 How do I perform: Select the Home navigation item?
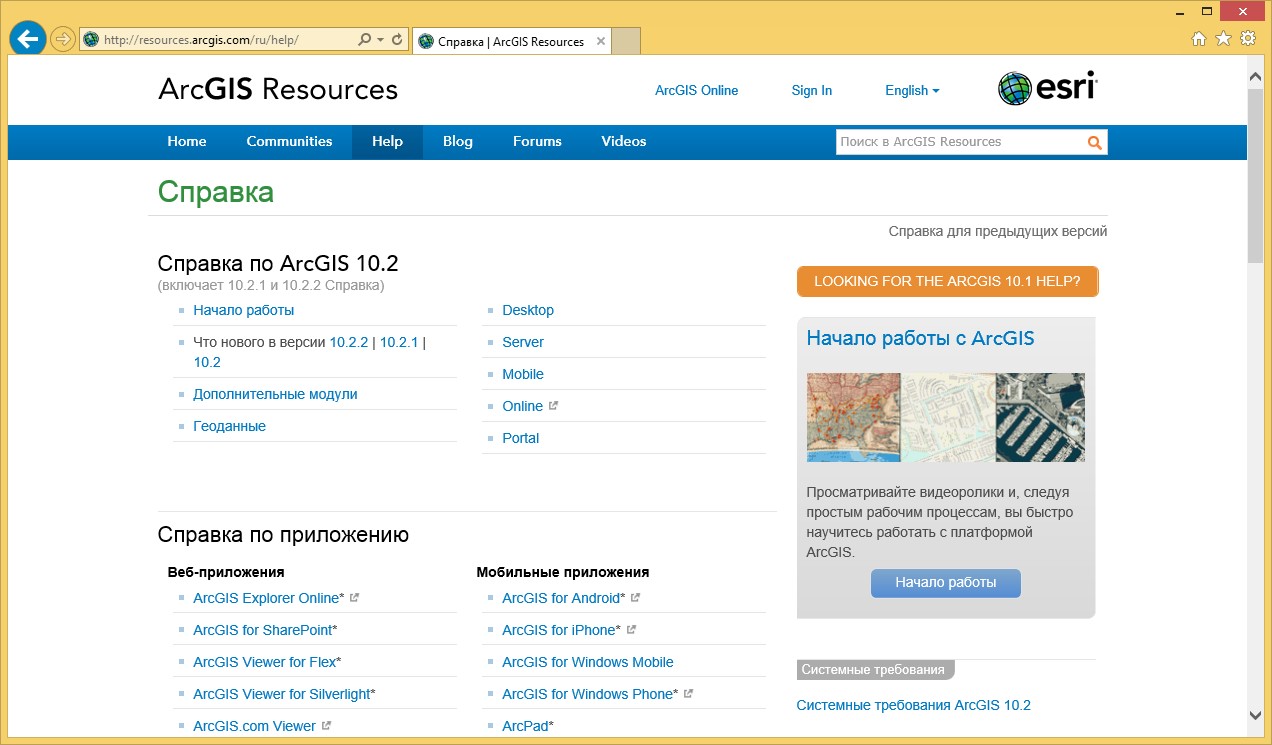[x=187, y=141]
